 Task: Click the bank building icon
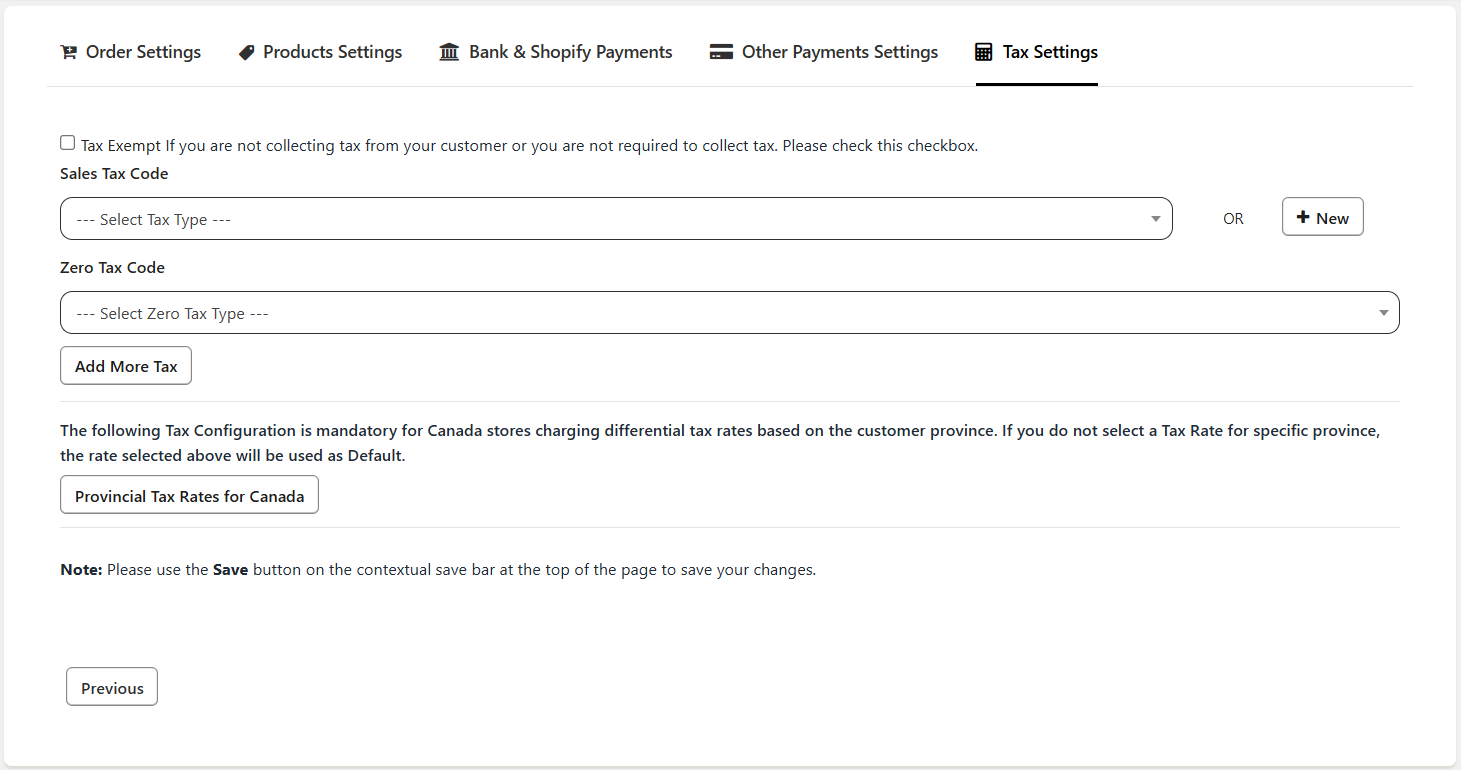(x=449, y=52)
